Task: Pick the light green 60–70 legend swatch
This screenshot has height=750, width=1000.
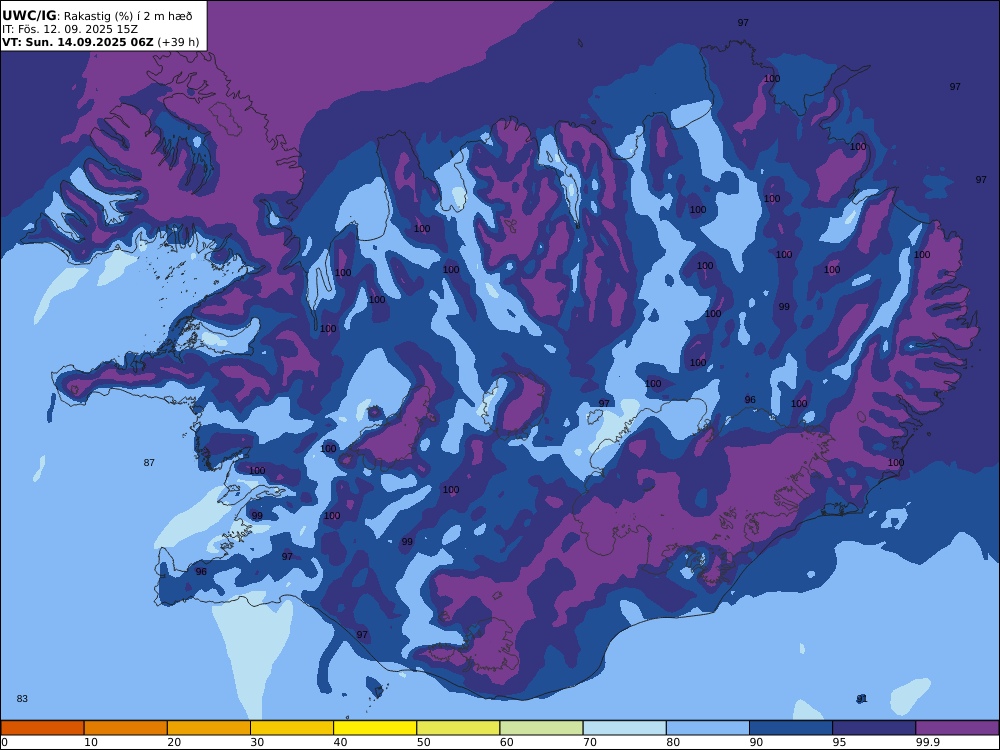Action: (541, 728)
